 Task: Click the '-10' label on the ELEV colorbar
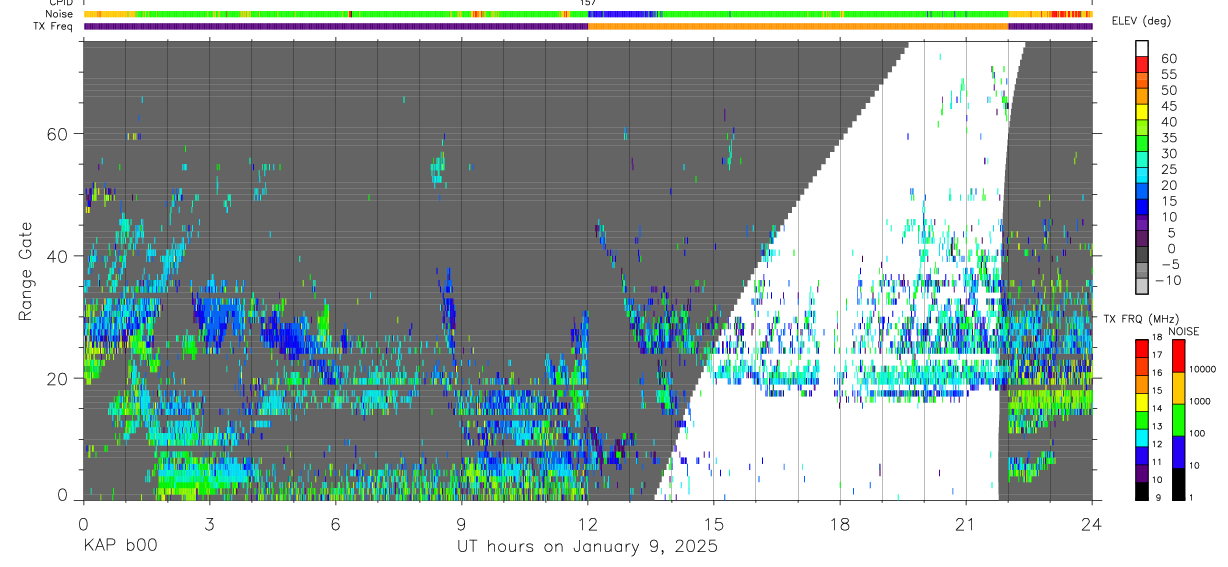coord(1169,281)
